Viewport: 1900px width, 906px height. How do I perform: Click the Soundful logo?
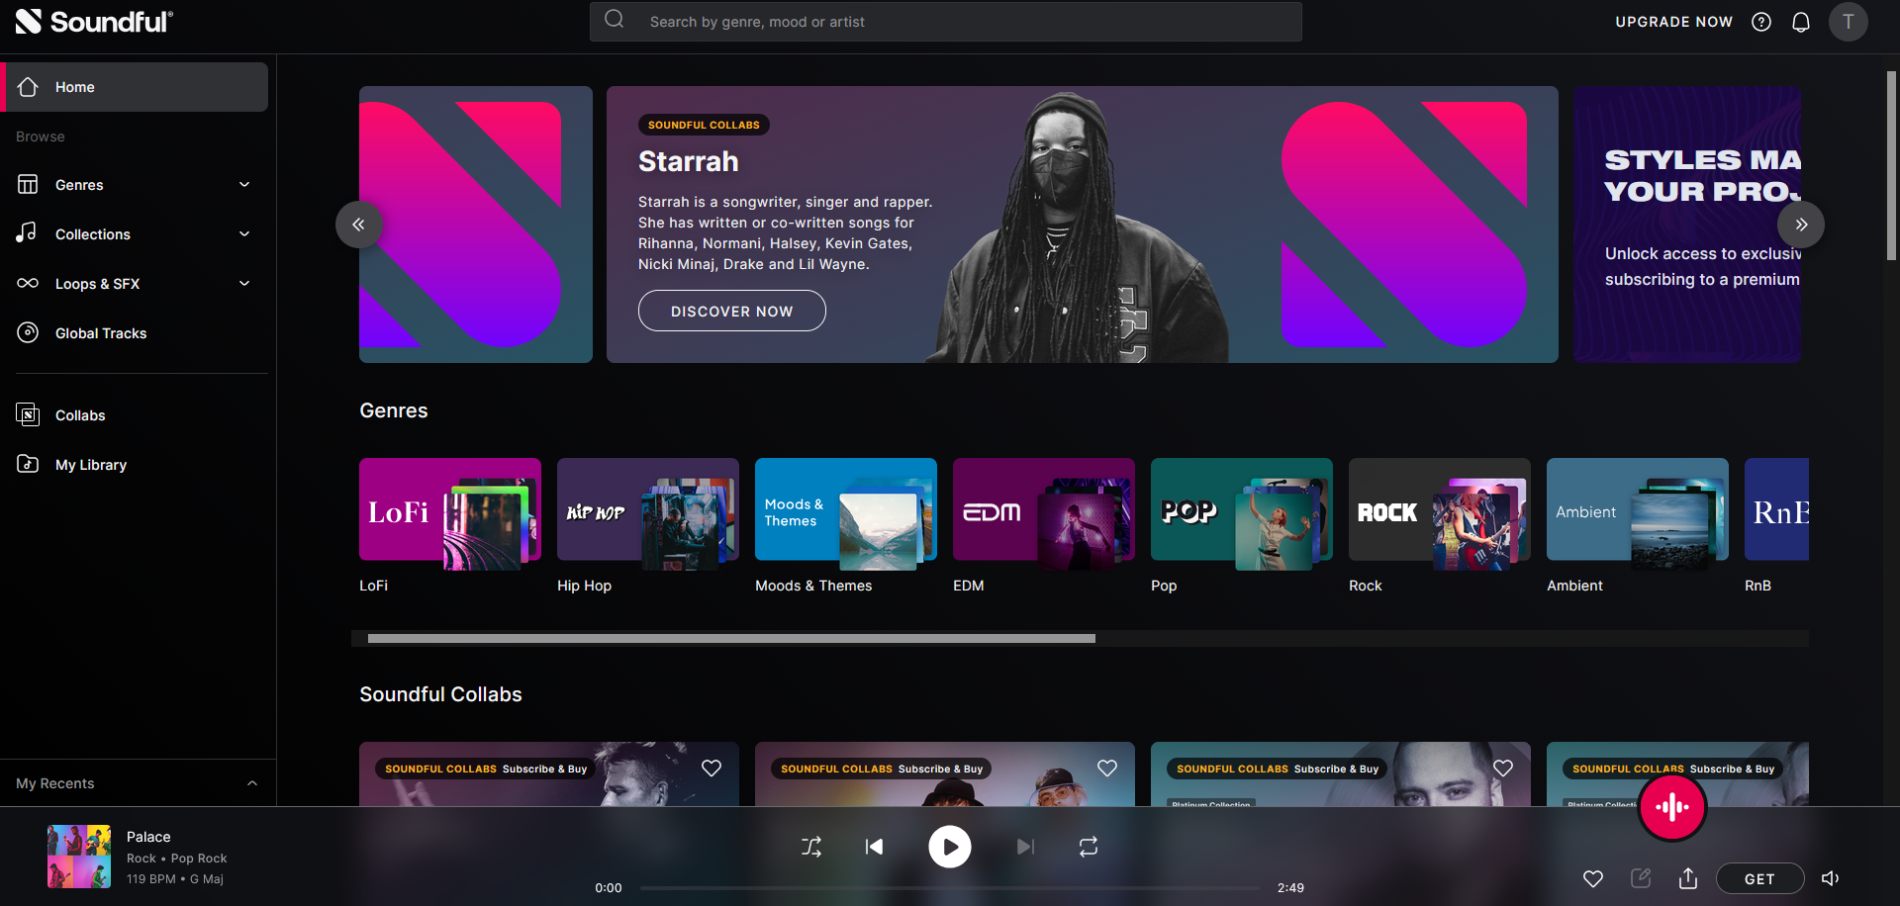tap(94, 21)
